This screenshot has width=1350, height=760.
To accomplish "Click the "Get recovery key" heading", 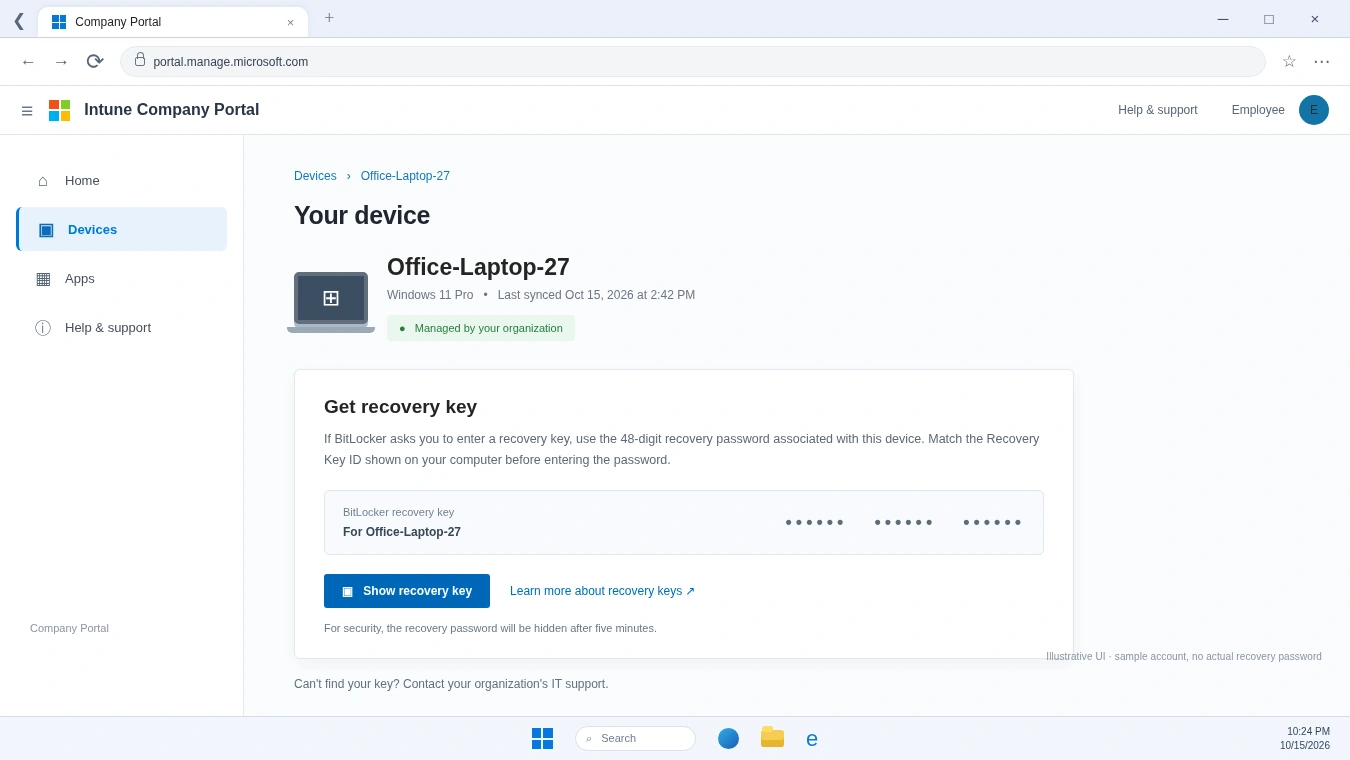I will (x=400, y=407).
